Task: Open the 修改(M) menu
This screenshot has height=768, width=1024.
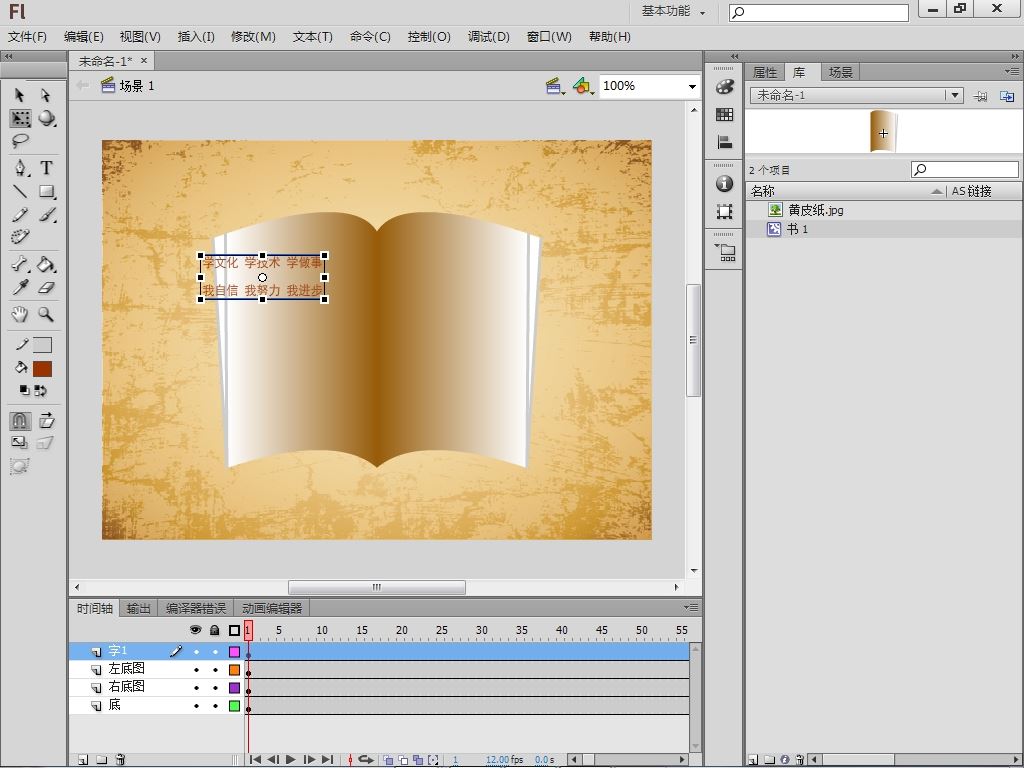Action: [253, 37]
